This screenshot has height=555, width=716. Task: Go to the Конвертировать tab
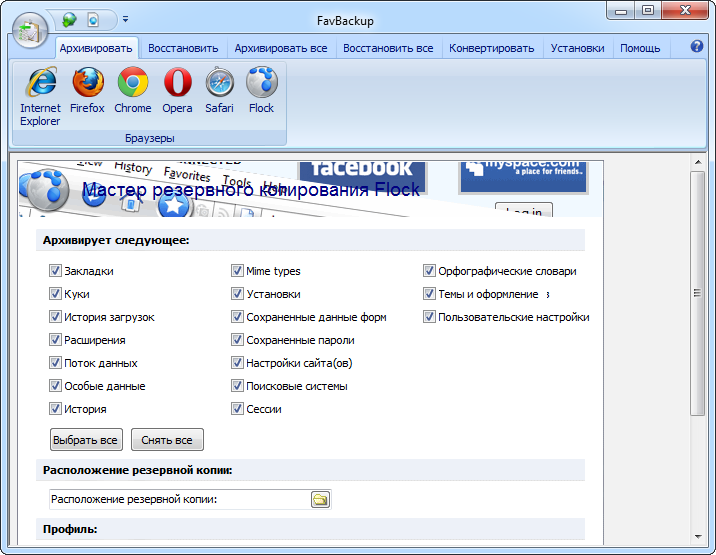[491, 48]
